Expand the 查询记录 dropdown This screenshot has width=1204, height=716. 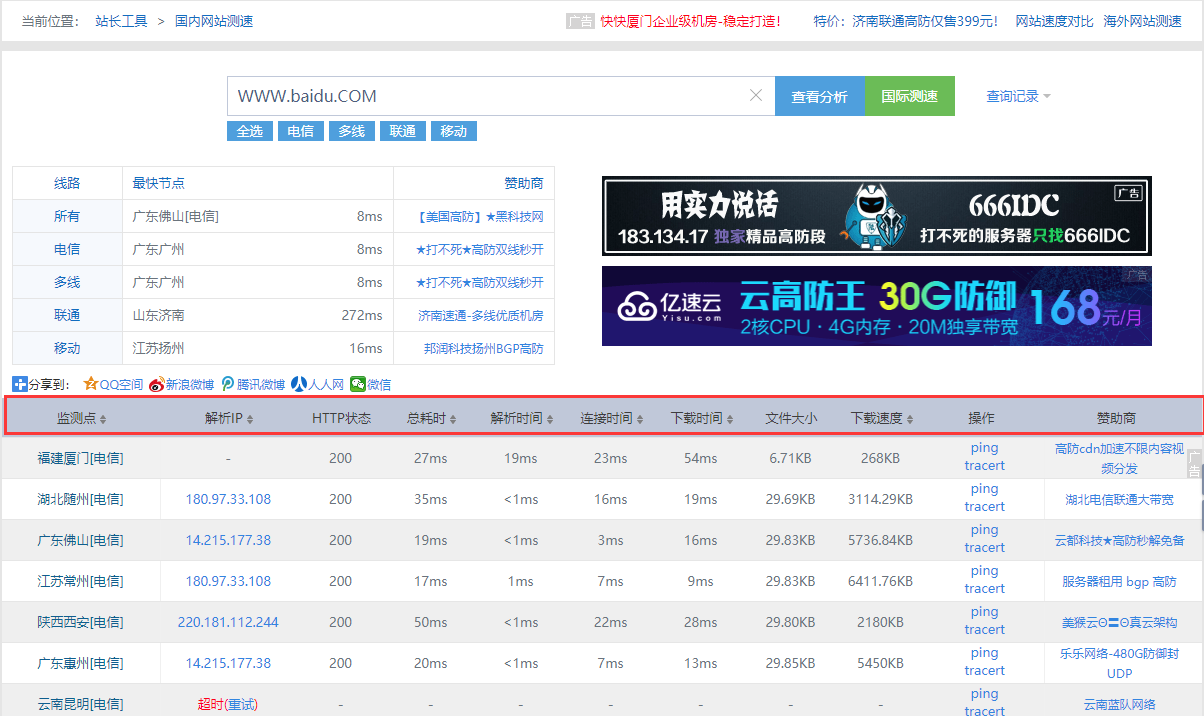[1018, 96]
